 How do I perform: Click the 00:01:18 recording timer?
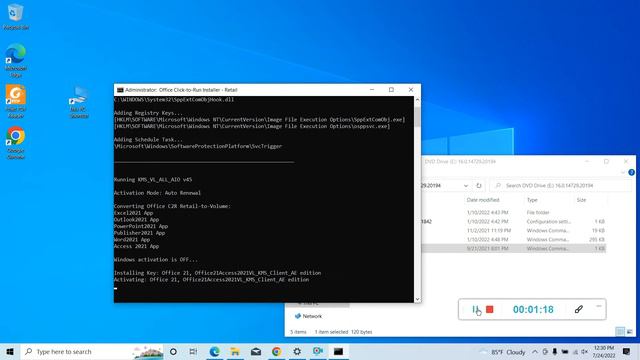pos(533,309)
